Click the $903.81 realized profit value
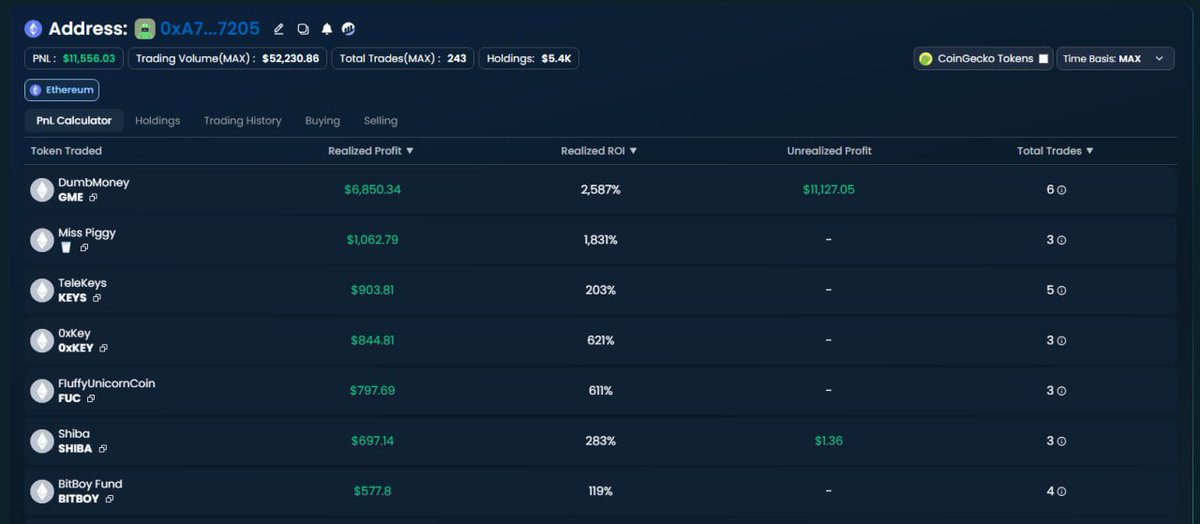 pyautogui.click(x=372, y=291)
